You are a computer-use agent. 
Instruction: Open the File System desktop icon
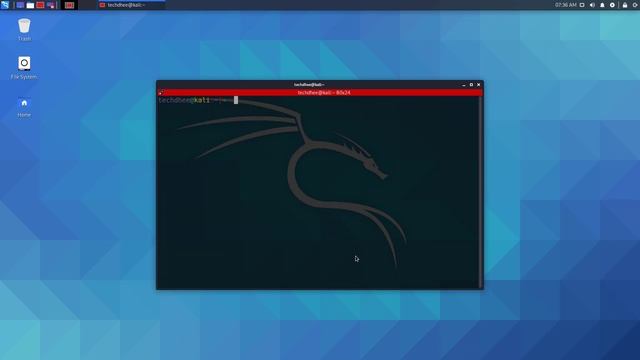24,67
